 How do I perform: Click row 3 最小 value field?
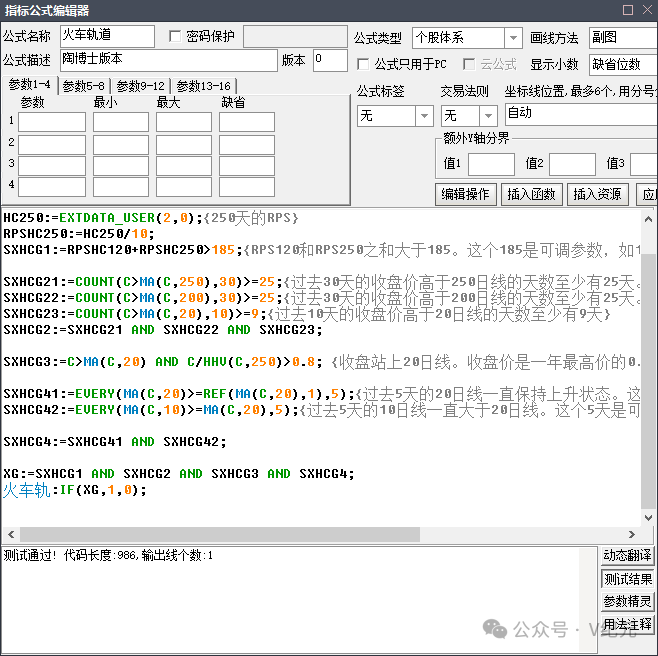[121, 165]
